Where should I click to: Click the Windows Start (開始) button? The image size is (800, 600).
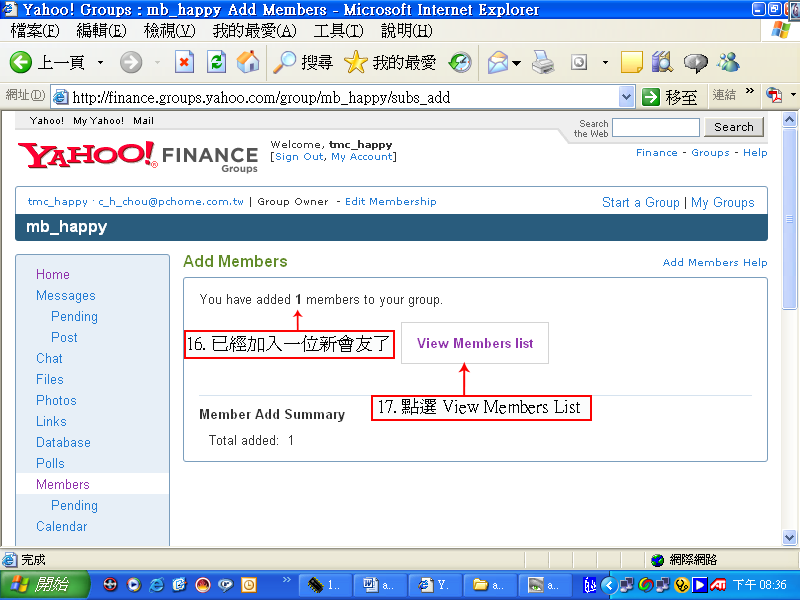point(43,584)
